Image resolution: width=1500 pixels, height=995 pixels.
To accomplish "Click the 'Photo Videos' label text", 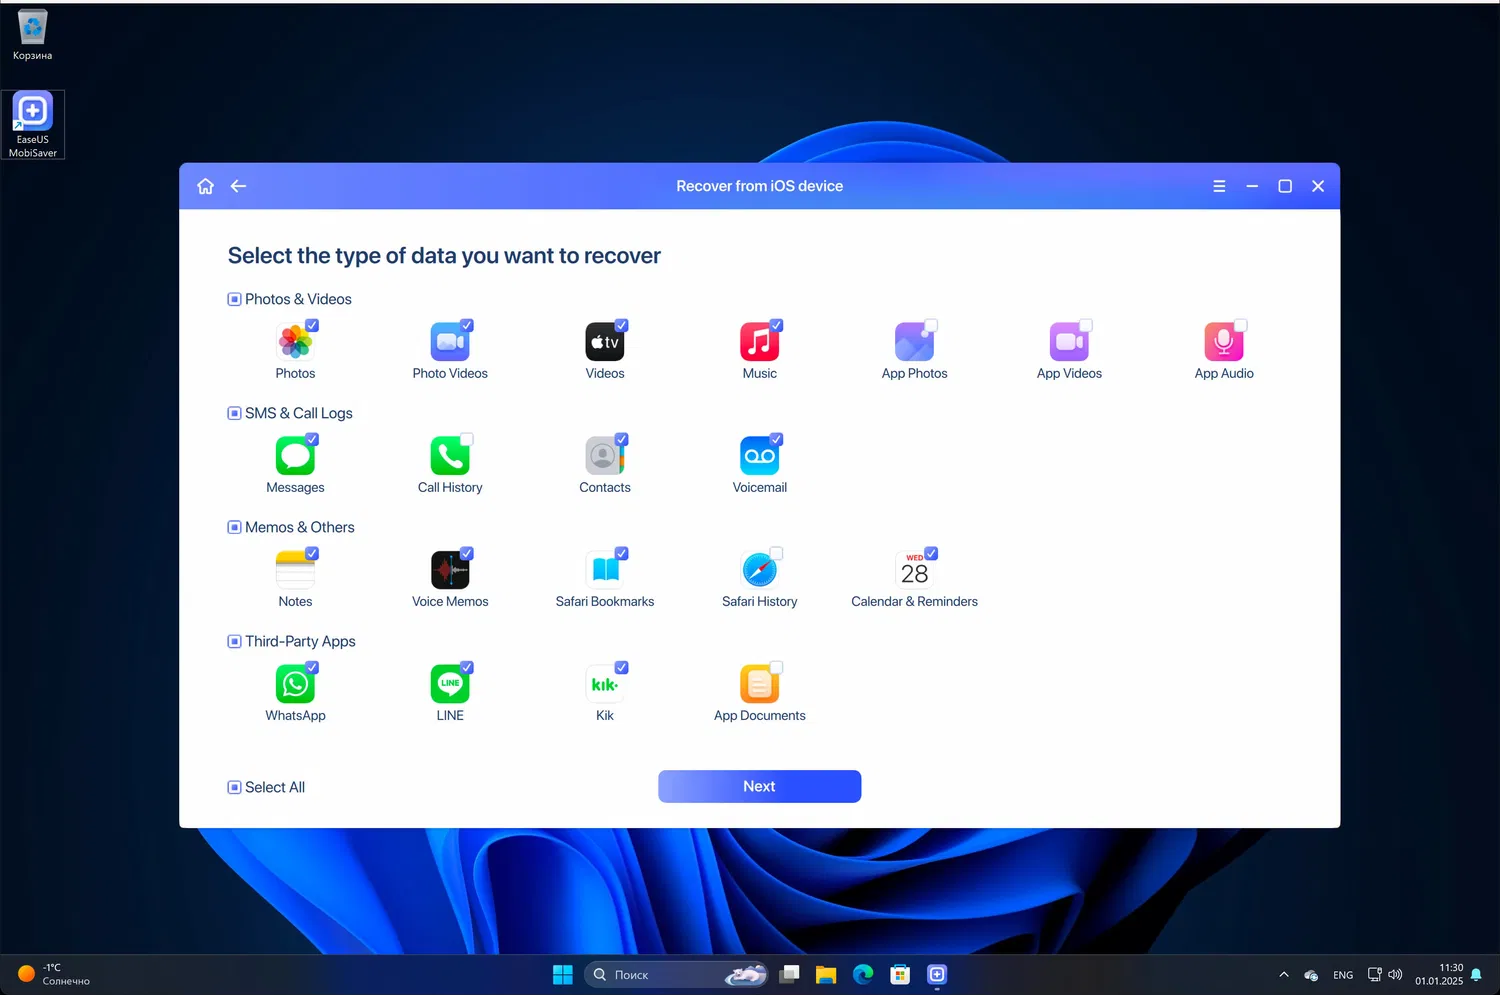I will (x=450, y=373).
